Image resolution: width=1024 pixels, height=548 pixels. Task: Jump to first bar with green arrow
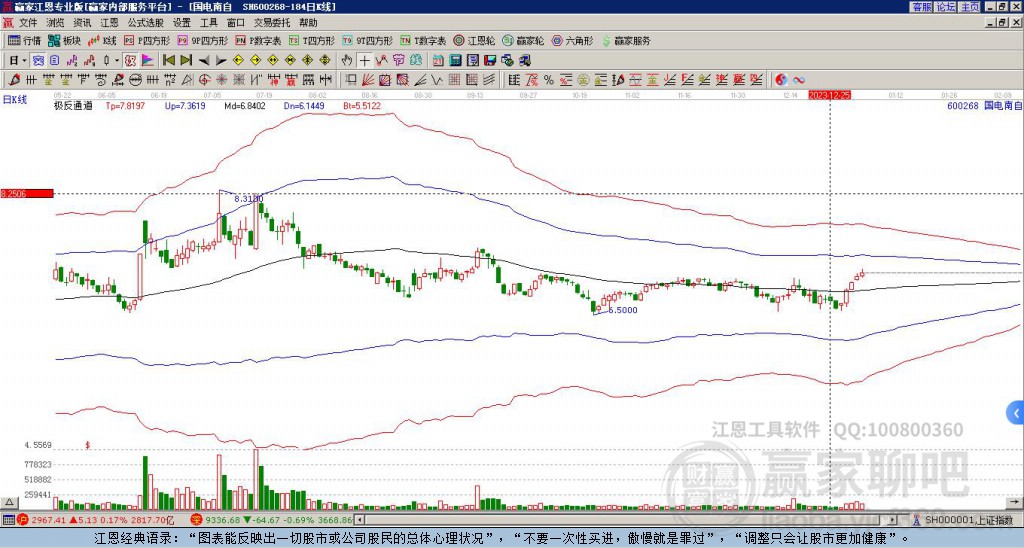168,61
